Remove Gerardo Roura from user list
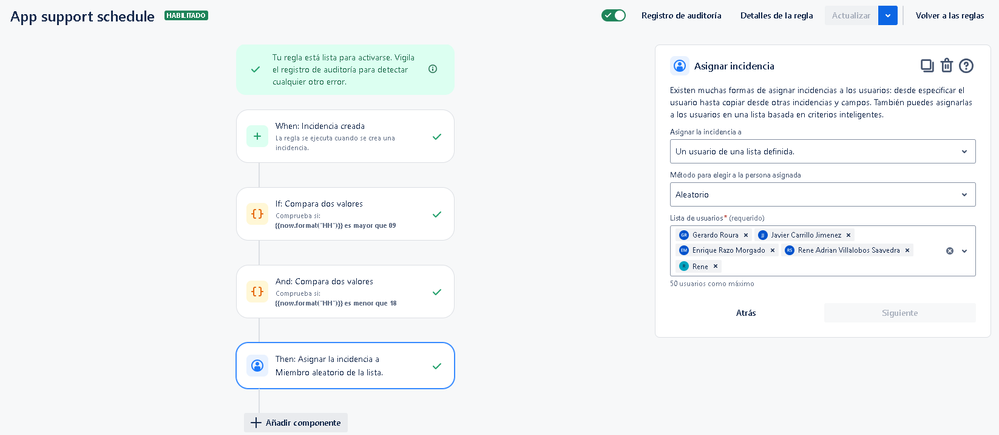This screenshot has width=999, height=435. click(745, 235)
